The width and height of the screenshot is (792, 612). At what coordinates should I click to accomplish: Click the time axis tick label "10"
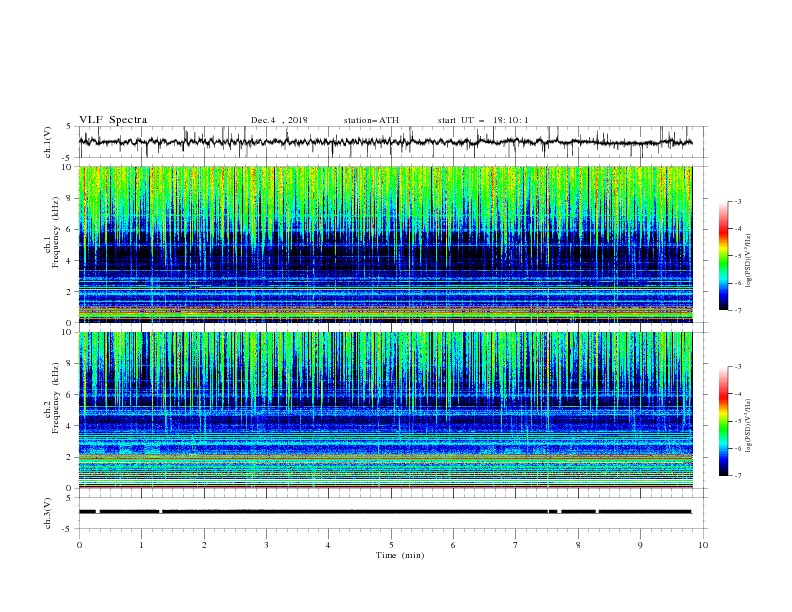tap(703, 545)
